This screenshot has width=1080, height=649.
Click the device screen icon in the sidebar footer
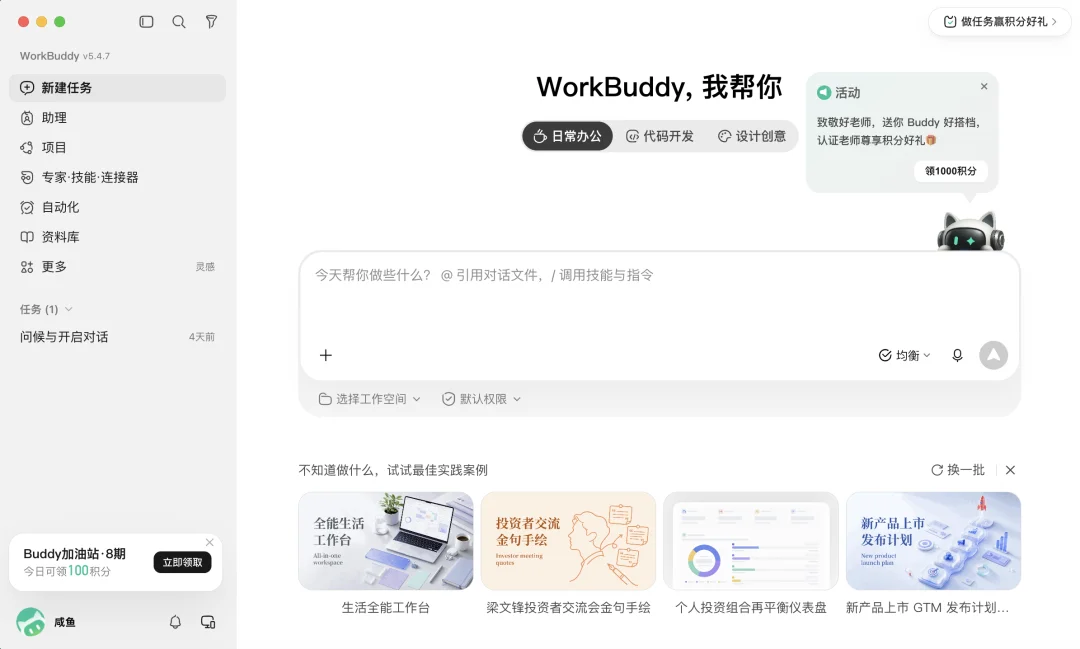tap(208, 622)
